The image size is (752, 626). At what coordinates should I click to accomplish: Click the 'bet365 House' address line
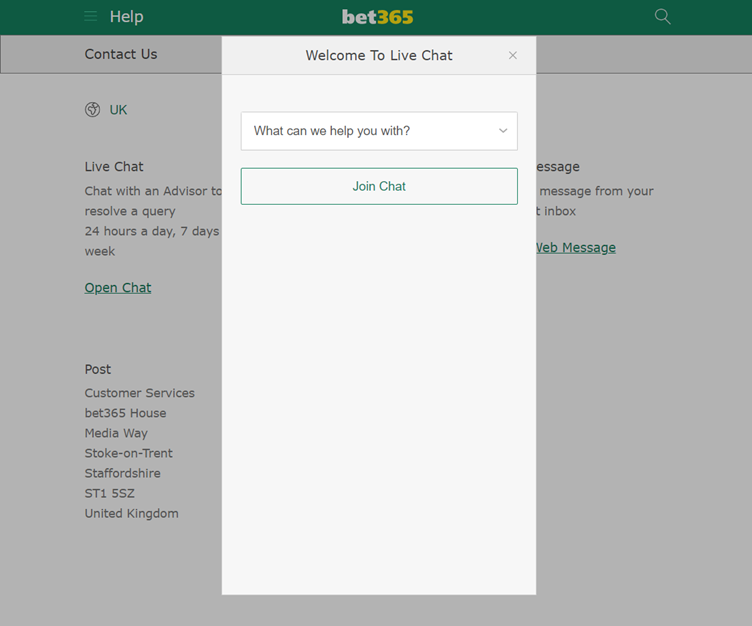[126, 413]
